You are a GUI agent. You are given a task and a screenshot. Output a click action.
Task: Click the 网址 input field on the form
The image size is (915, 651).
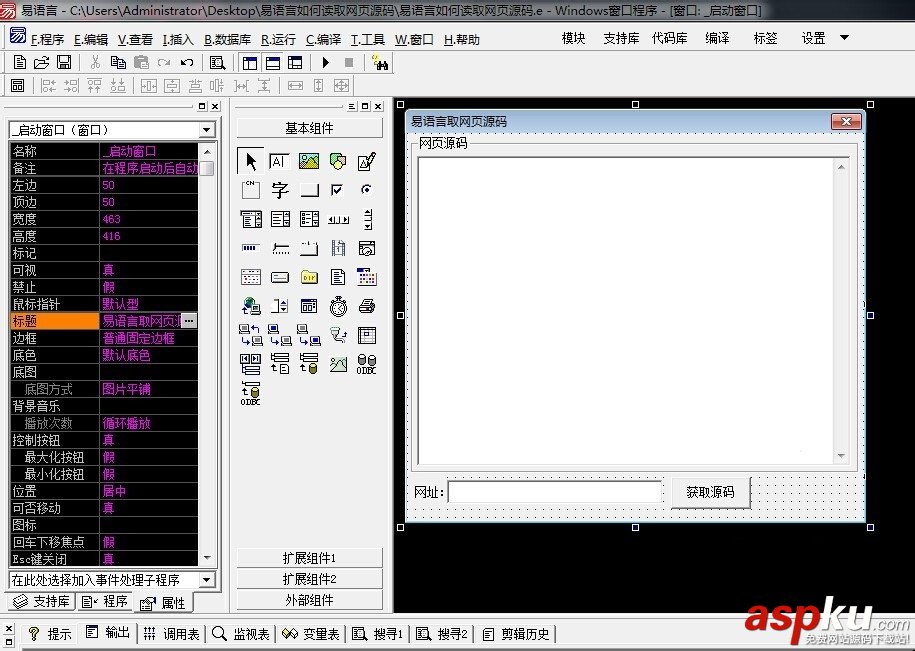(x=554, y=492)
